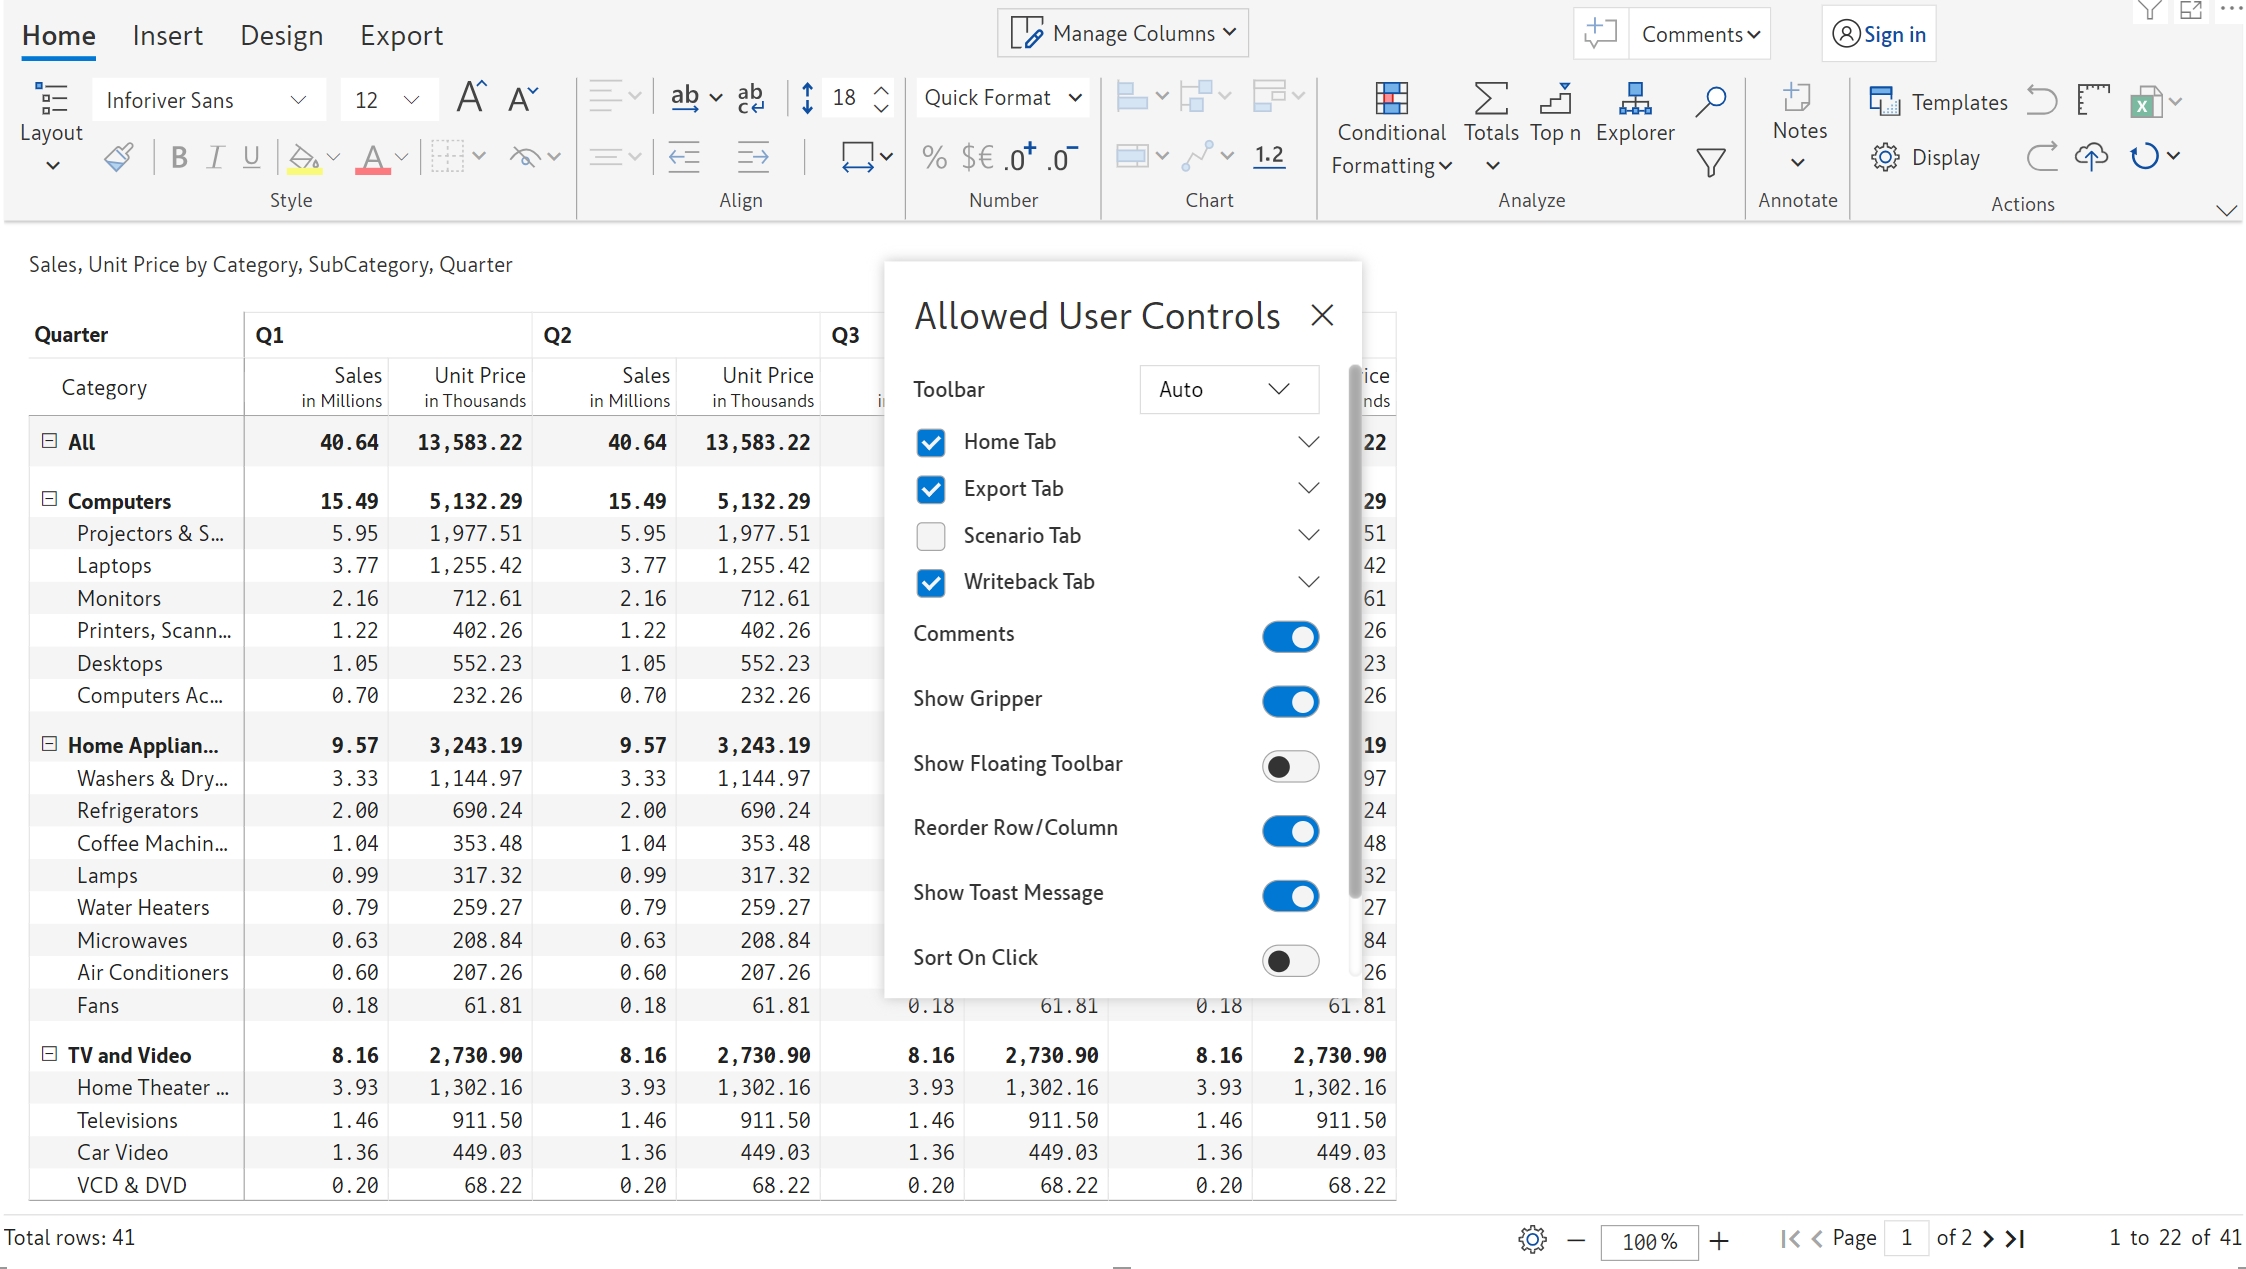This screenshot has width=2246, height=1269.
Task: Click the filter funnel in Analyze
Action: [1711, 162]
